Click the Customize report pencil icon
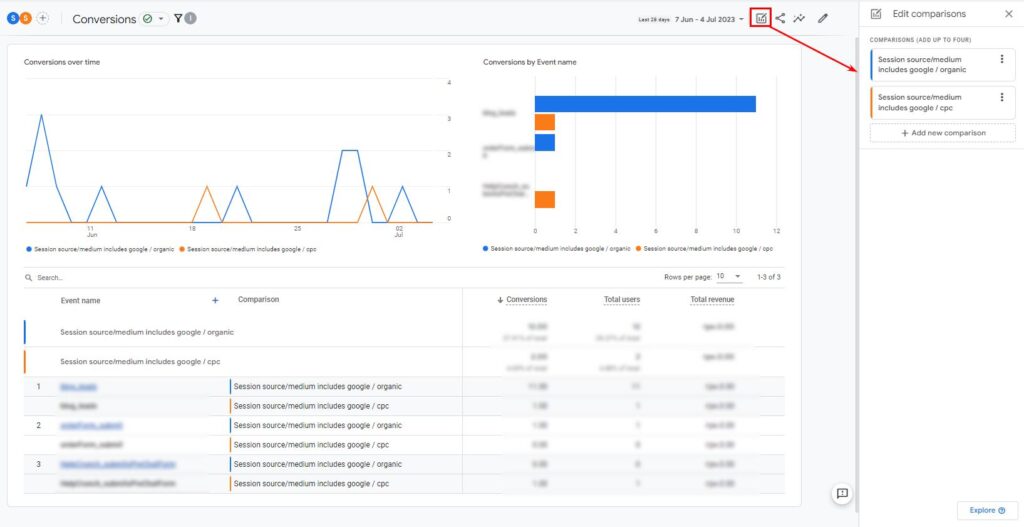 click(x=822, y=18)
